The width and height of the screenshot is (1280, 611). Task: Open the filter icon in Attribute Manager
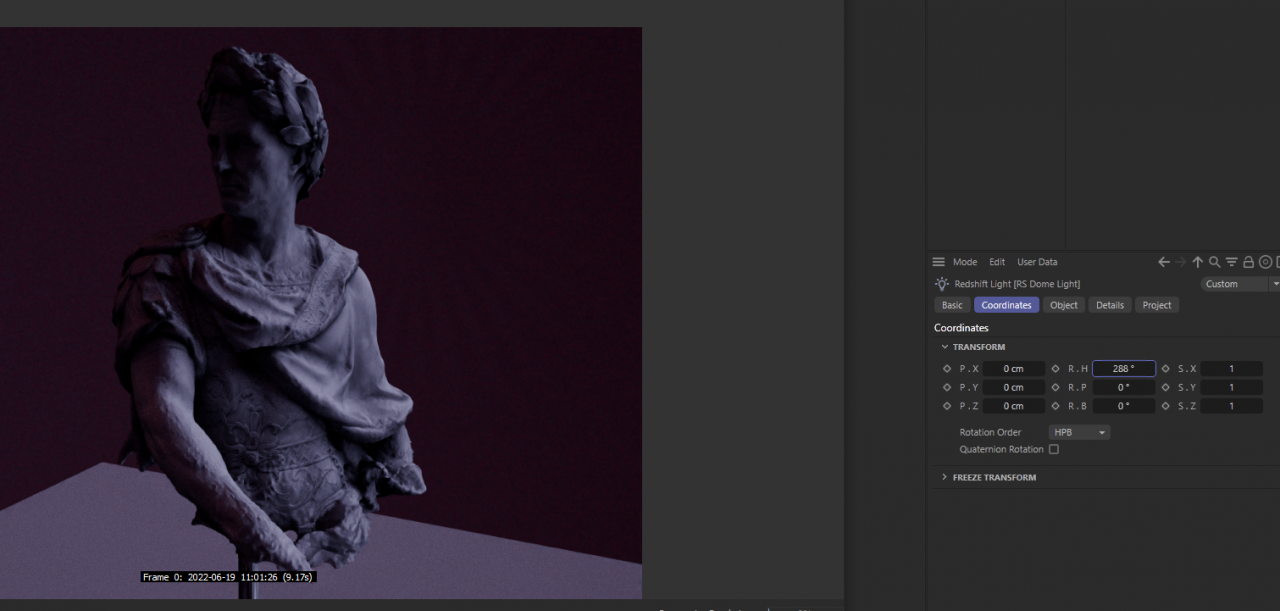click(1232, 262)
